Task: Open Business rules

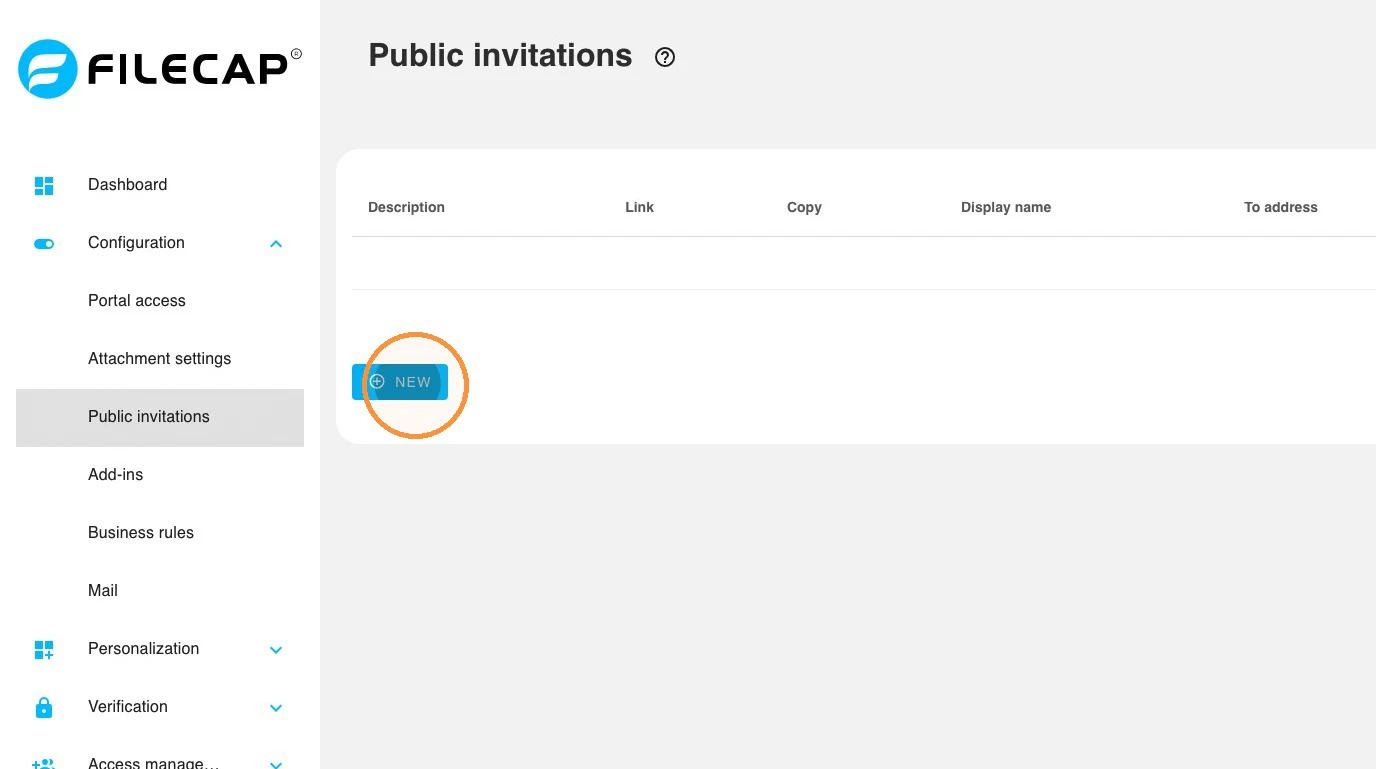Action: pyautogui.click(x=160, y=533)
